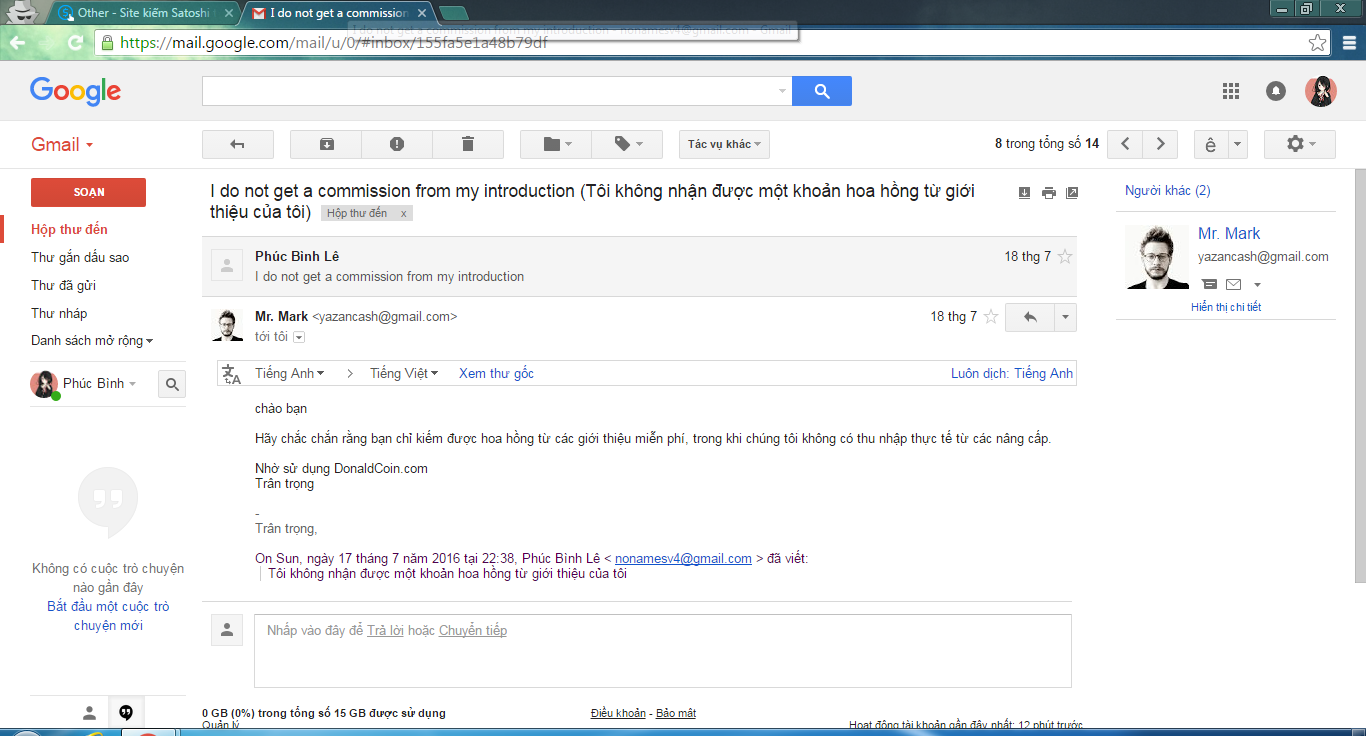The height and width of the screenshot is (736, 1366).
Task: Click "Trả lời" in the reply box
Action: coord(385,631)
